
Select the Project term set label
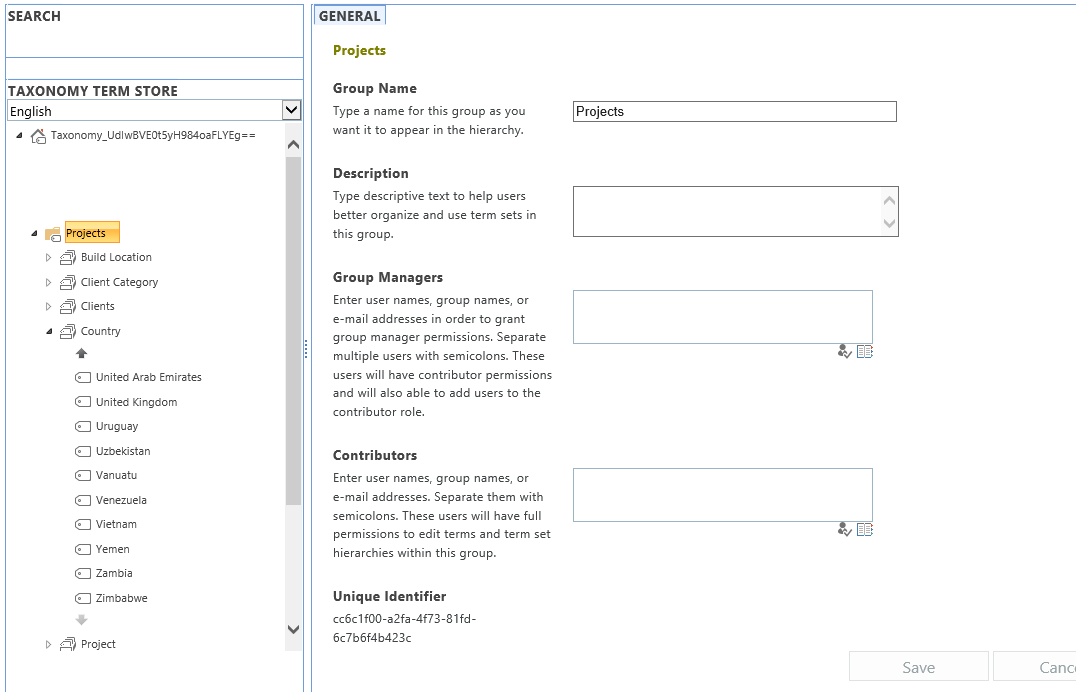(x=98, y=644)
